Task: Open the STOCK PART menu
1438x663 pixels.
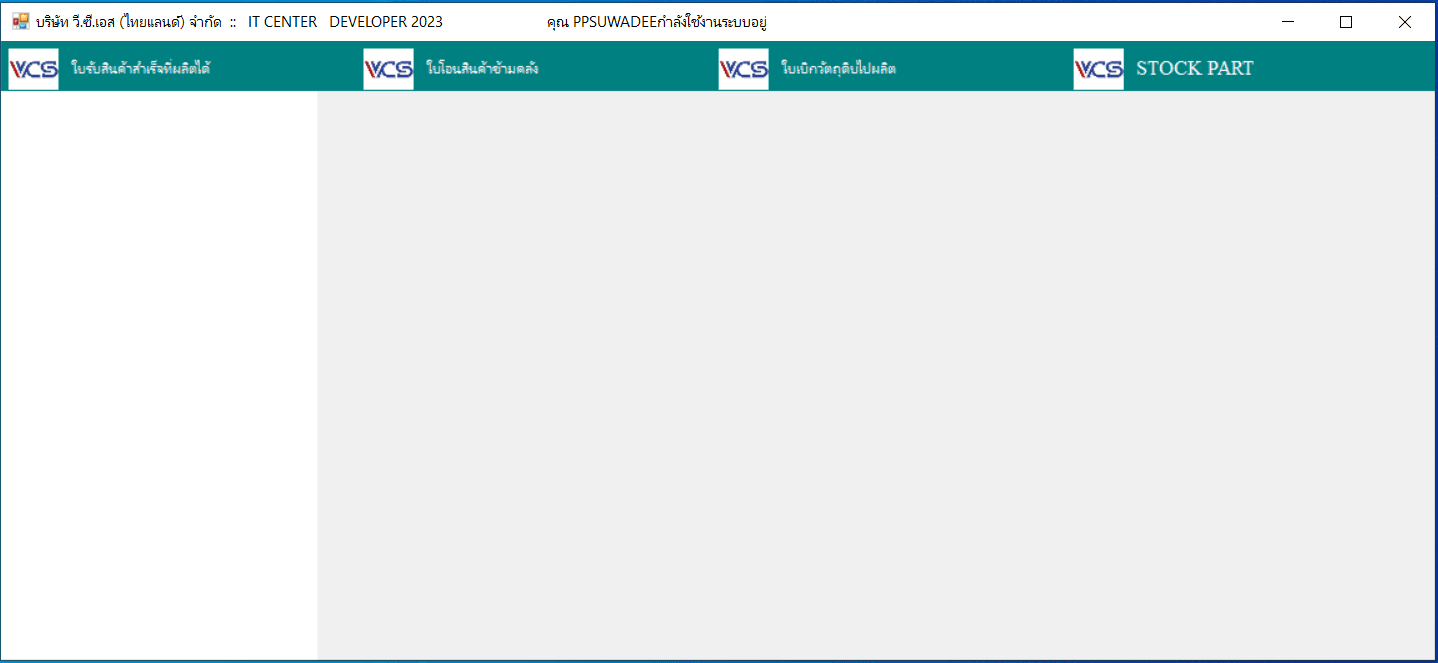Action: pos(1194,69)
